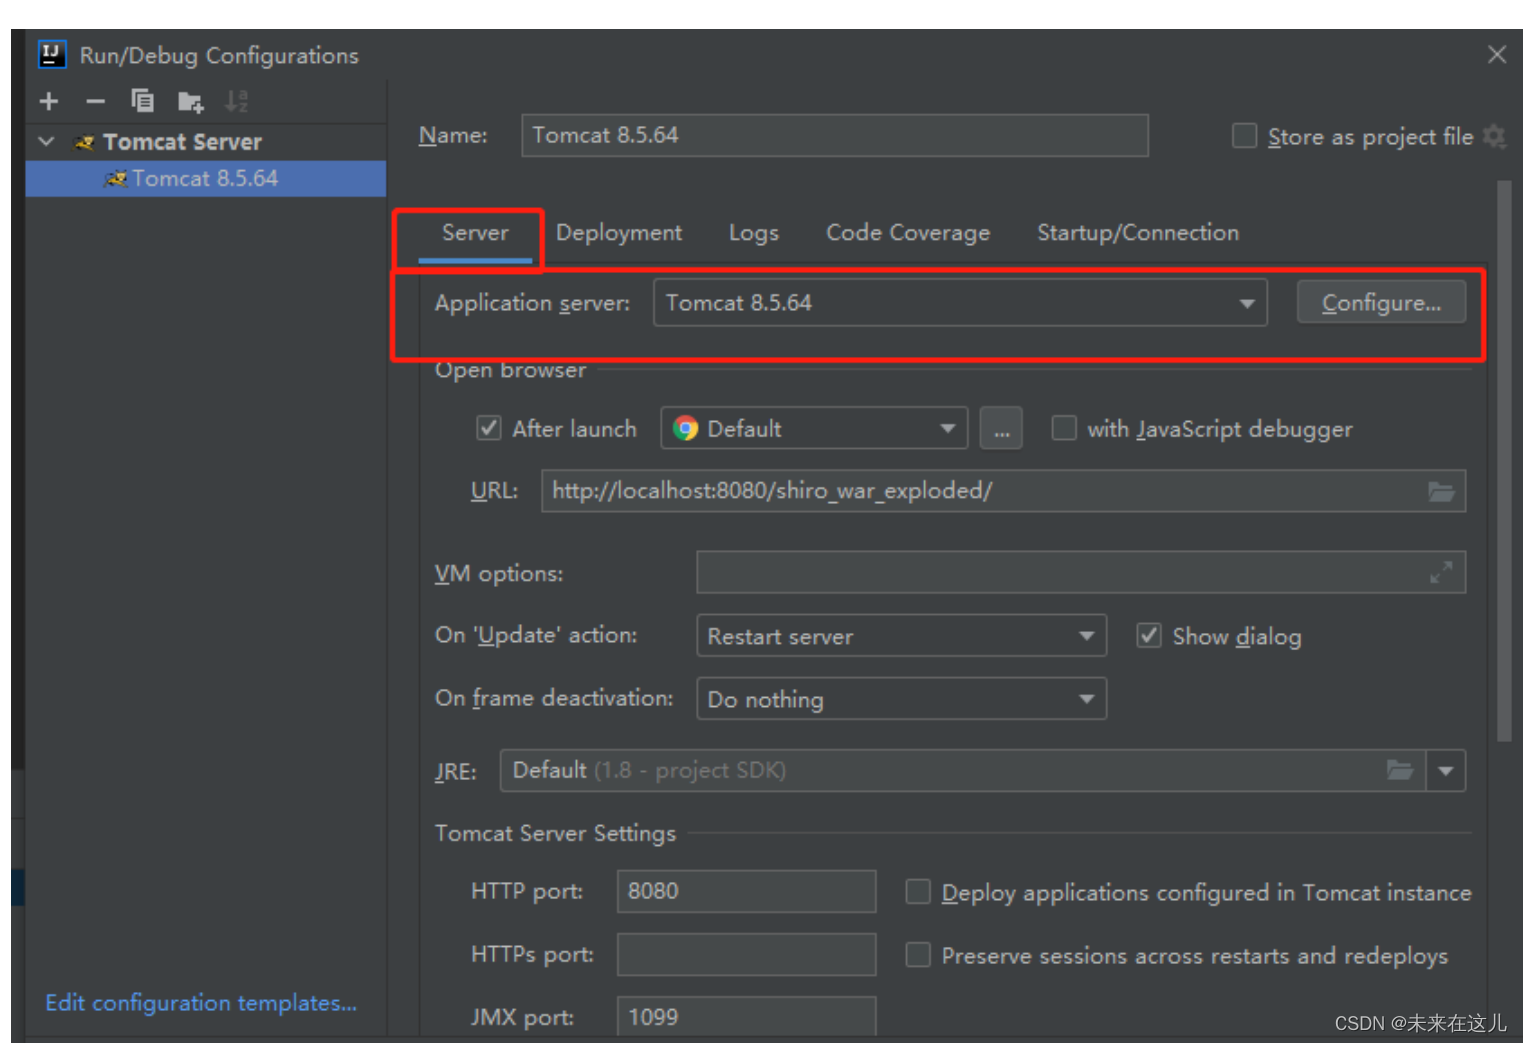This screenshot has width=1523, height=1043.
Task: Open the JRE dropdown arrow
Action: click(1445, 770)
